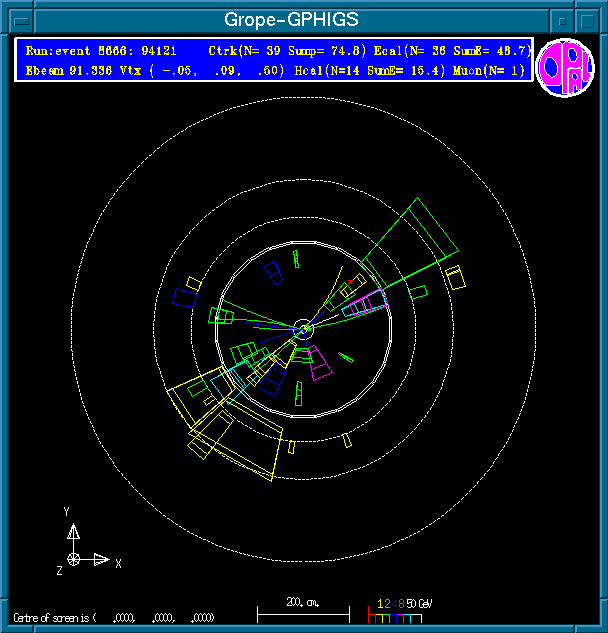Select the large yellow cluster at lower left

tap(232, 425)
